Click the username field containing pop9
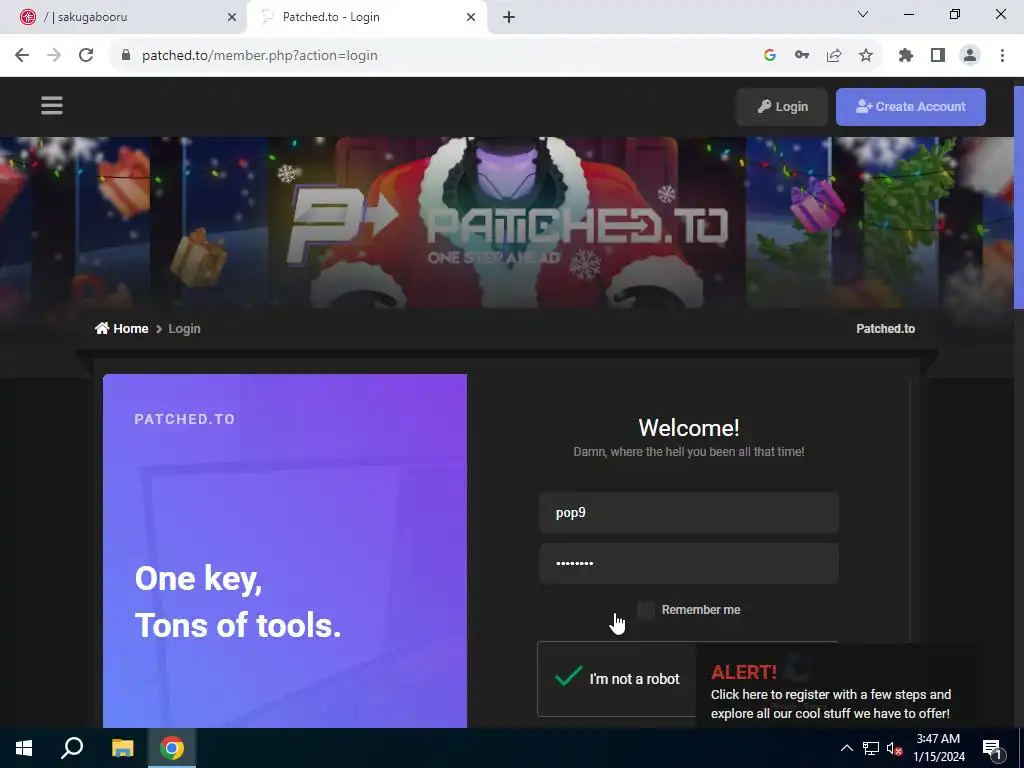The height and width of the screenshot is (768, 1024). click(x=688, y=513)
